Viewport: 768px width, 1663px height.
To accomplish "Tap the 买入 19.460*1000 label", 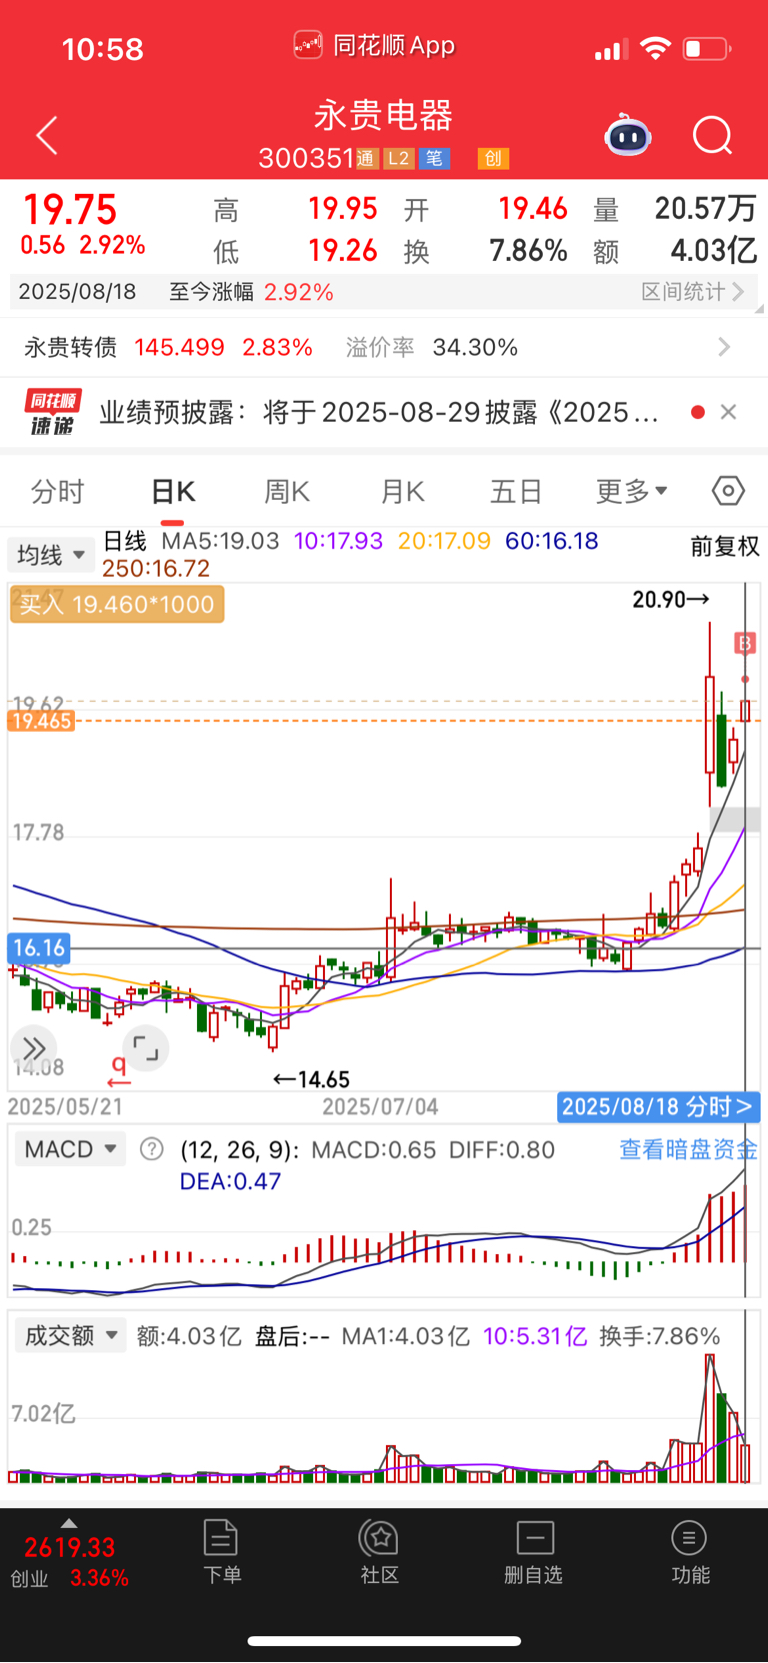I will [x=117, y=604].
